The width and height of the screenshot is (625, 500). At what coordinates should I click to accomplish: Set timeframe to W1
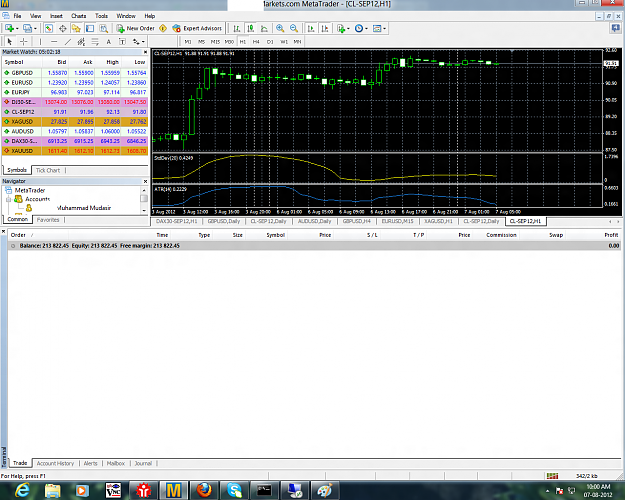click(284, 41)
